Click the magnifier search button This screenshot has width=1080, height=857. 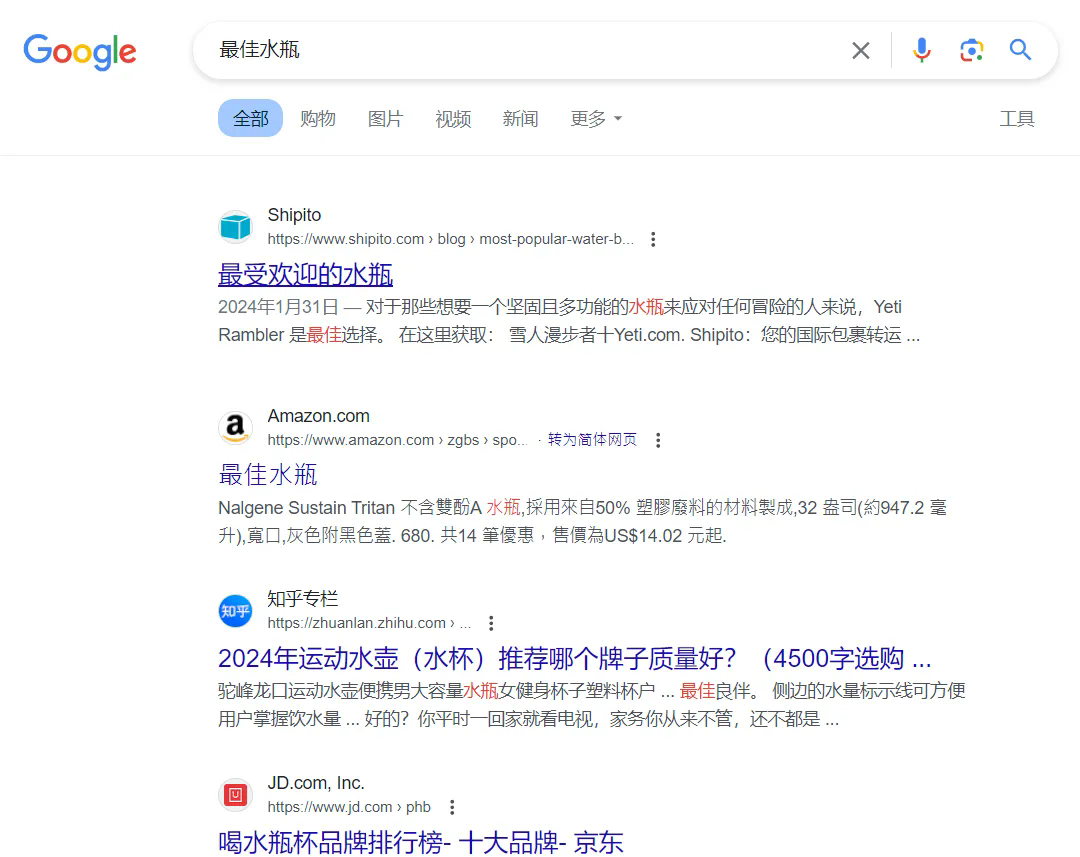[x=1020, y=50]
